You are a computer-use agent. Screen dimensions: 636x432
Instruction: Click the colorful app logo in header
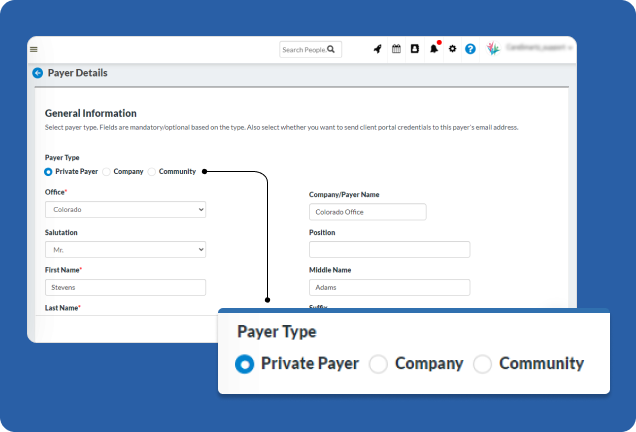pyautogui.click(x=492, y=49)
